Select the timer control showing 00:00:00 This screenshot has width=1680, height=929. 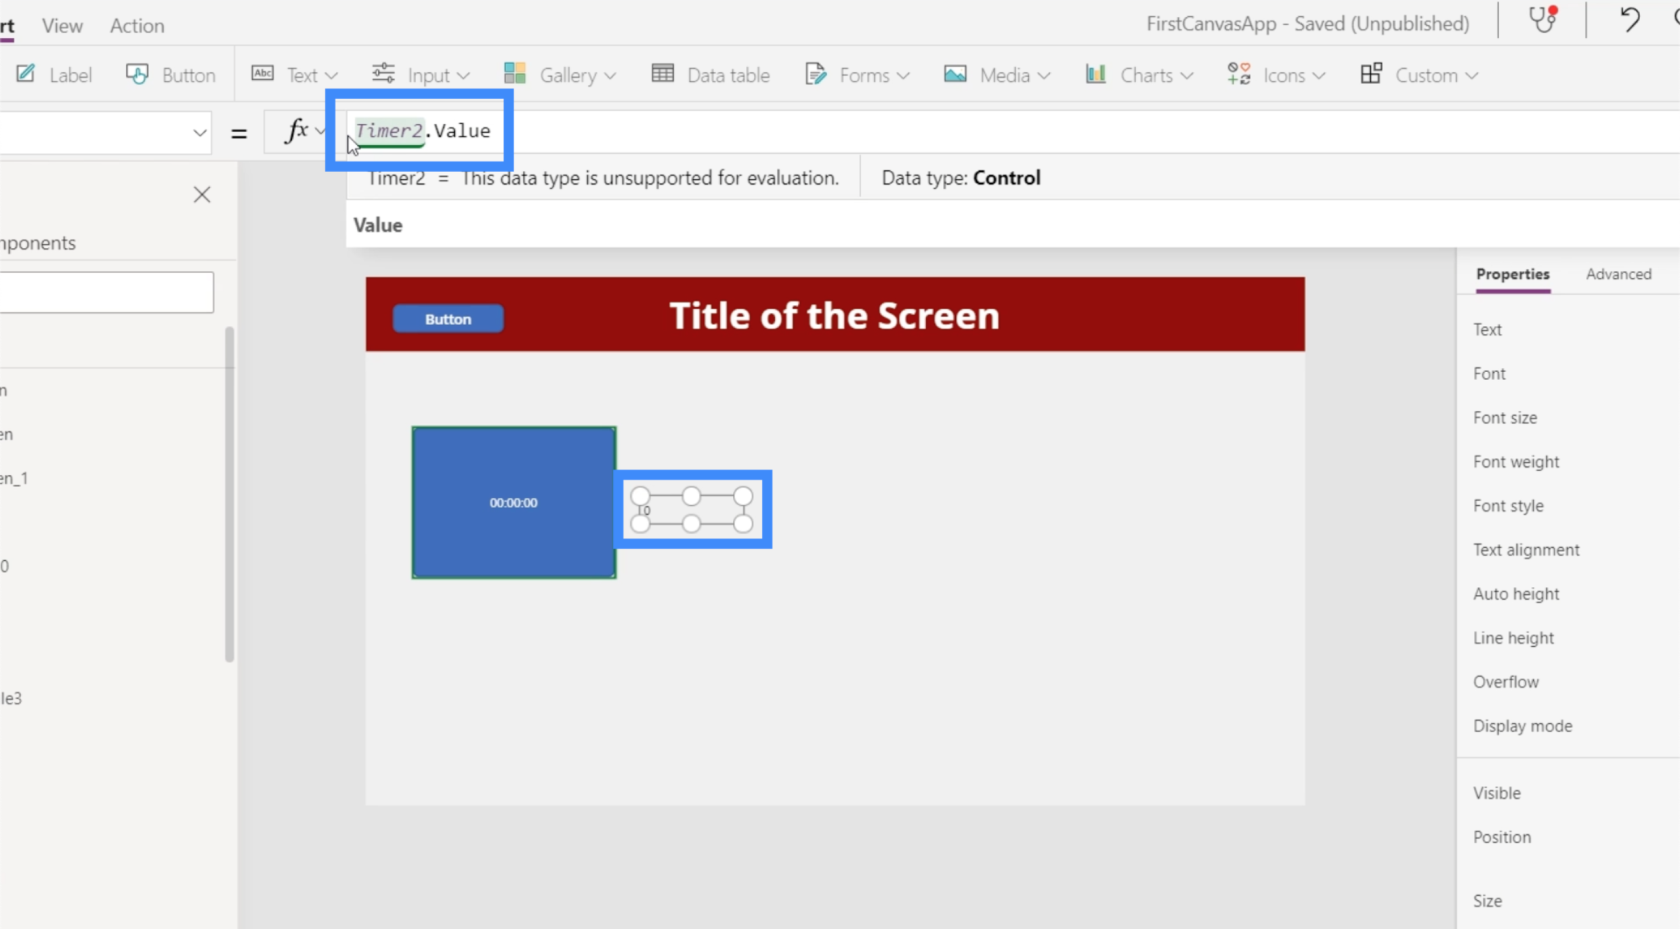coord(514,502)
